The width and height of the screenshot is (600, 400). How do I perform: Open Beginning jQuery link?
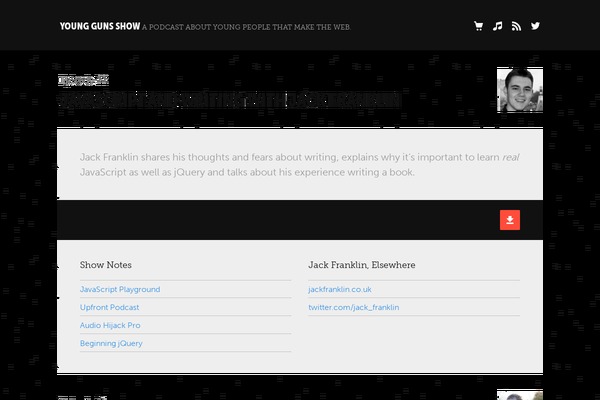(111, 343)
